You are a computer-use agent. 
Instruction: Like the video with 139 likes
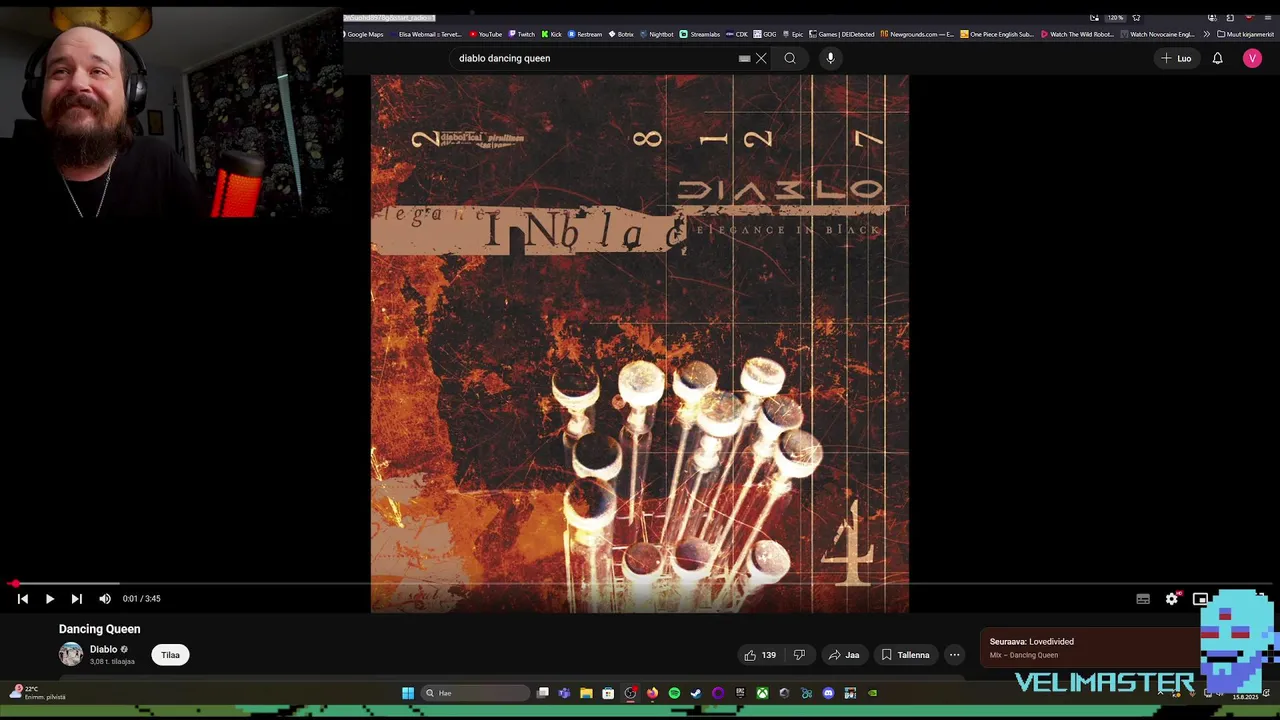coord(760,655)
